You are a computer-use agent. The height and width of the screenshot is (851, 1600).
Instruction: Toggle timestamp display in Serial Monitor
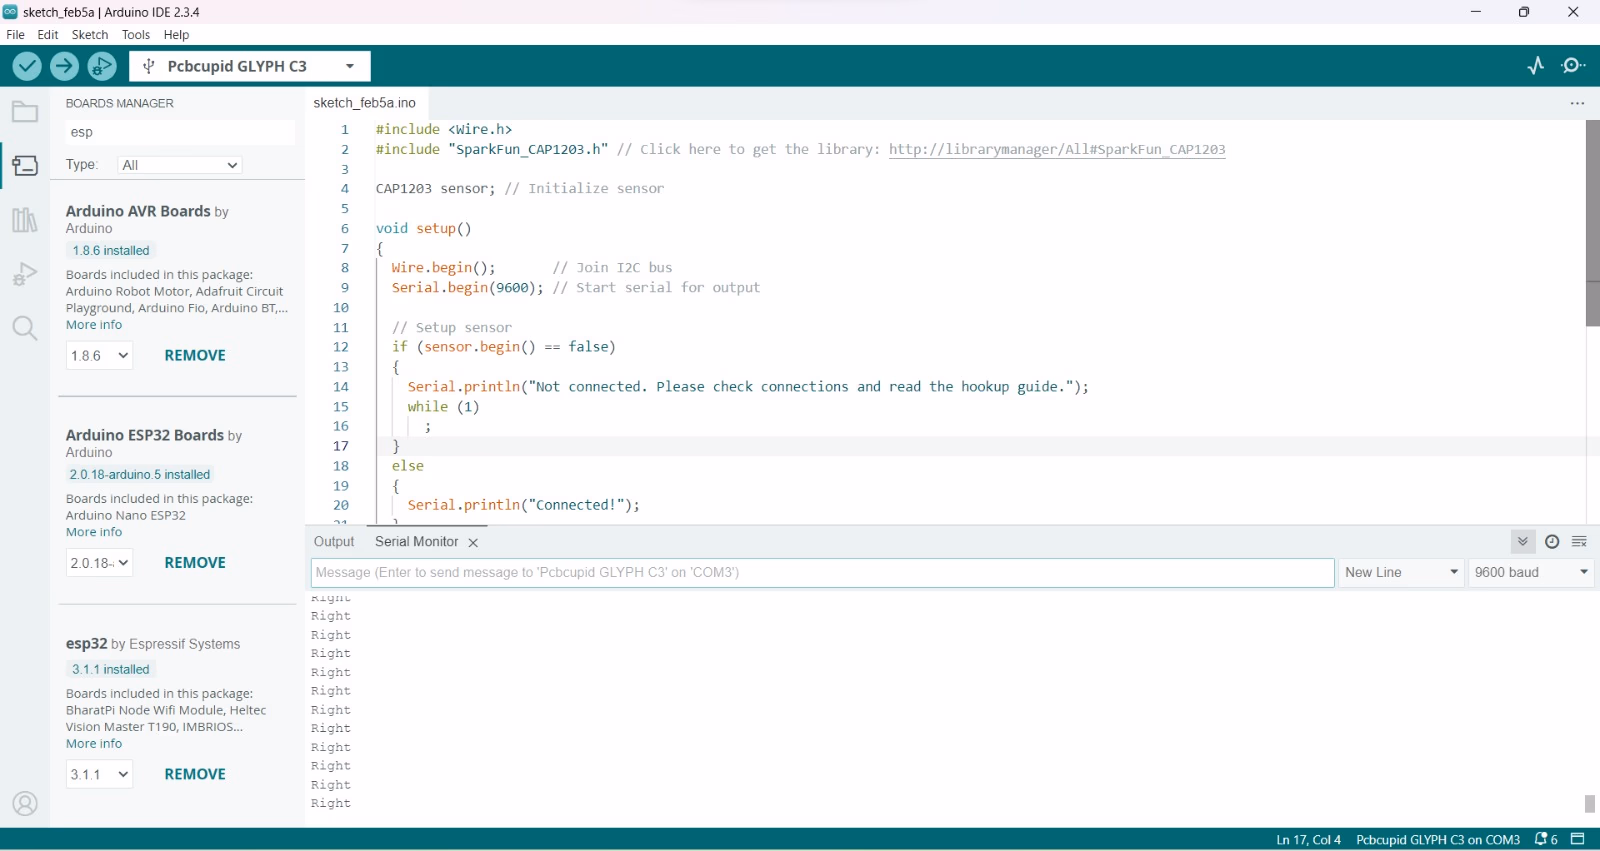point(1552,542)
